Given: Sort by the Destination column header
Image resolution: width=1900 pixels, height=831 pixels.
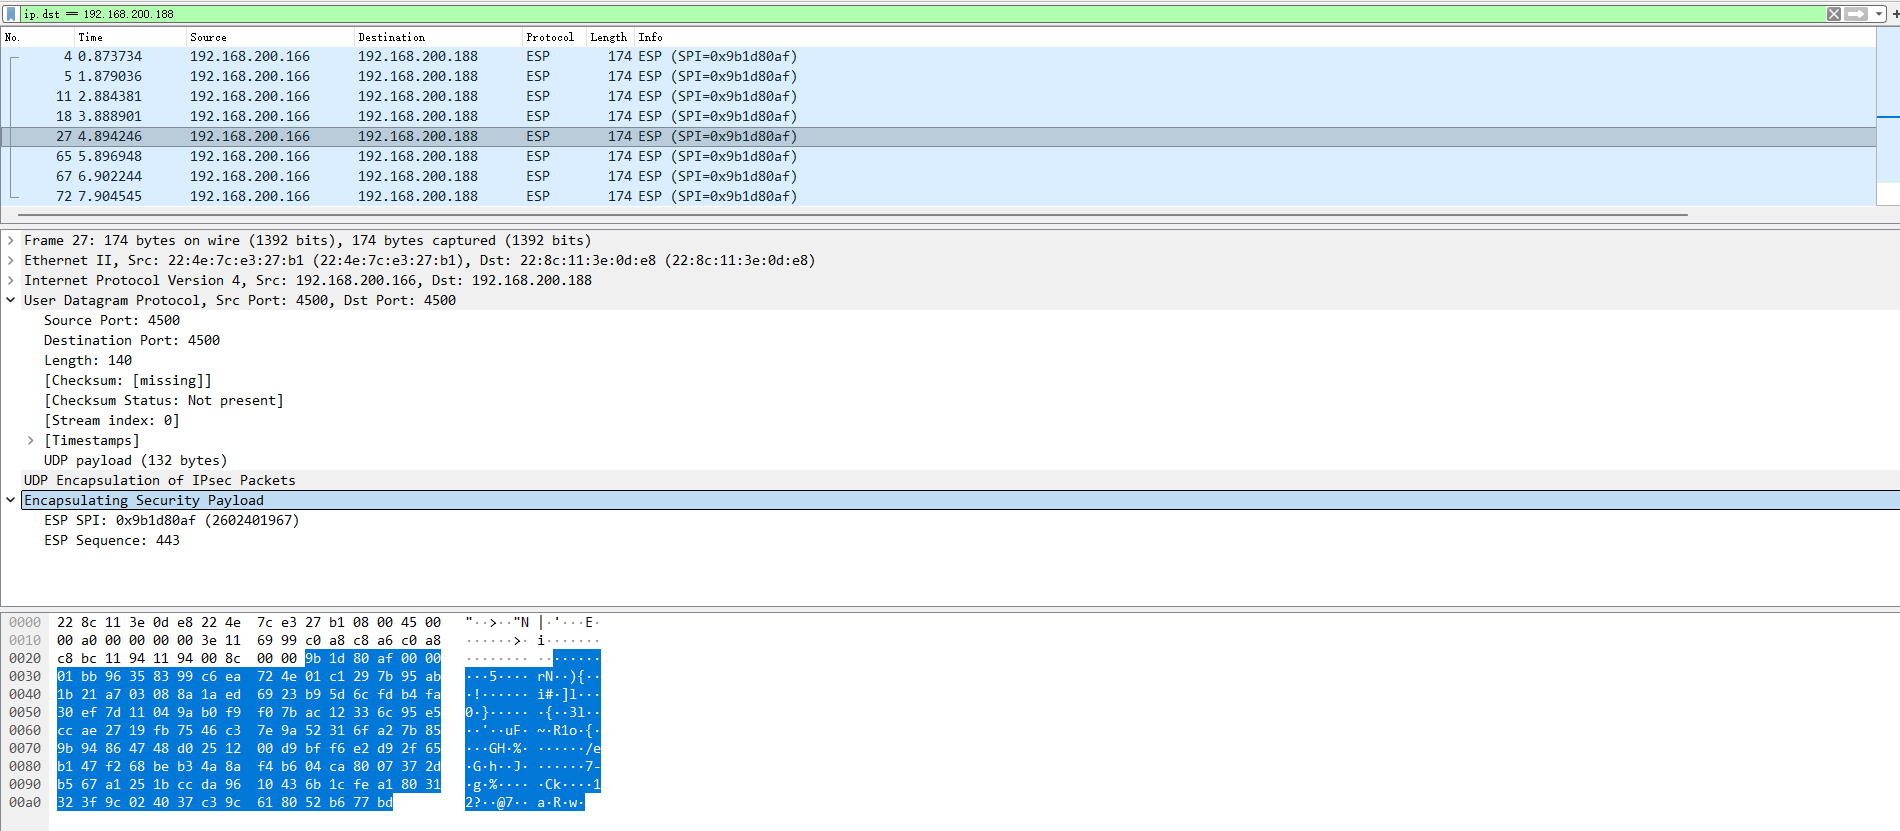Looking at the screenshot, I should tap(439, 37).
